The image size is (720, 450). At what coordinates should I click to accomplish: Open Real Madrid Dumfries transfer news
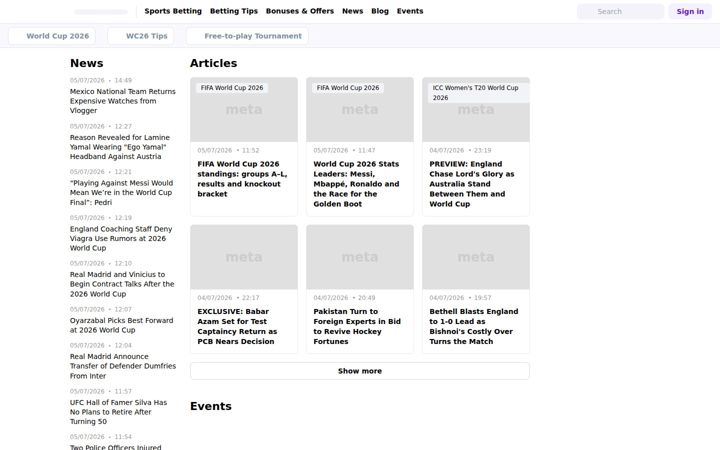123,366
